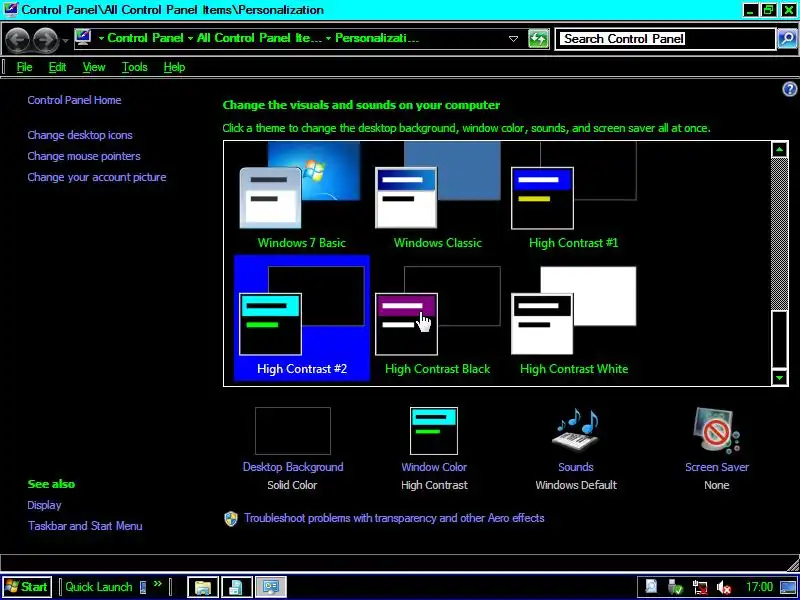Screen dimensions: 800x600
Task: Pick the High Contrast White theme
Action: [x=573, y=317]
